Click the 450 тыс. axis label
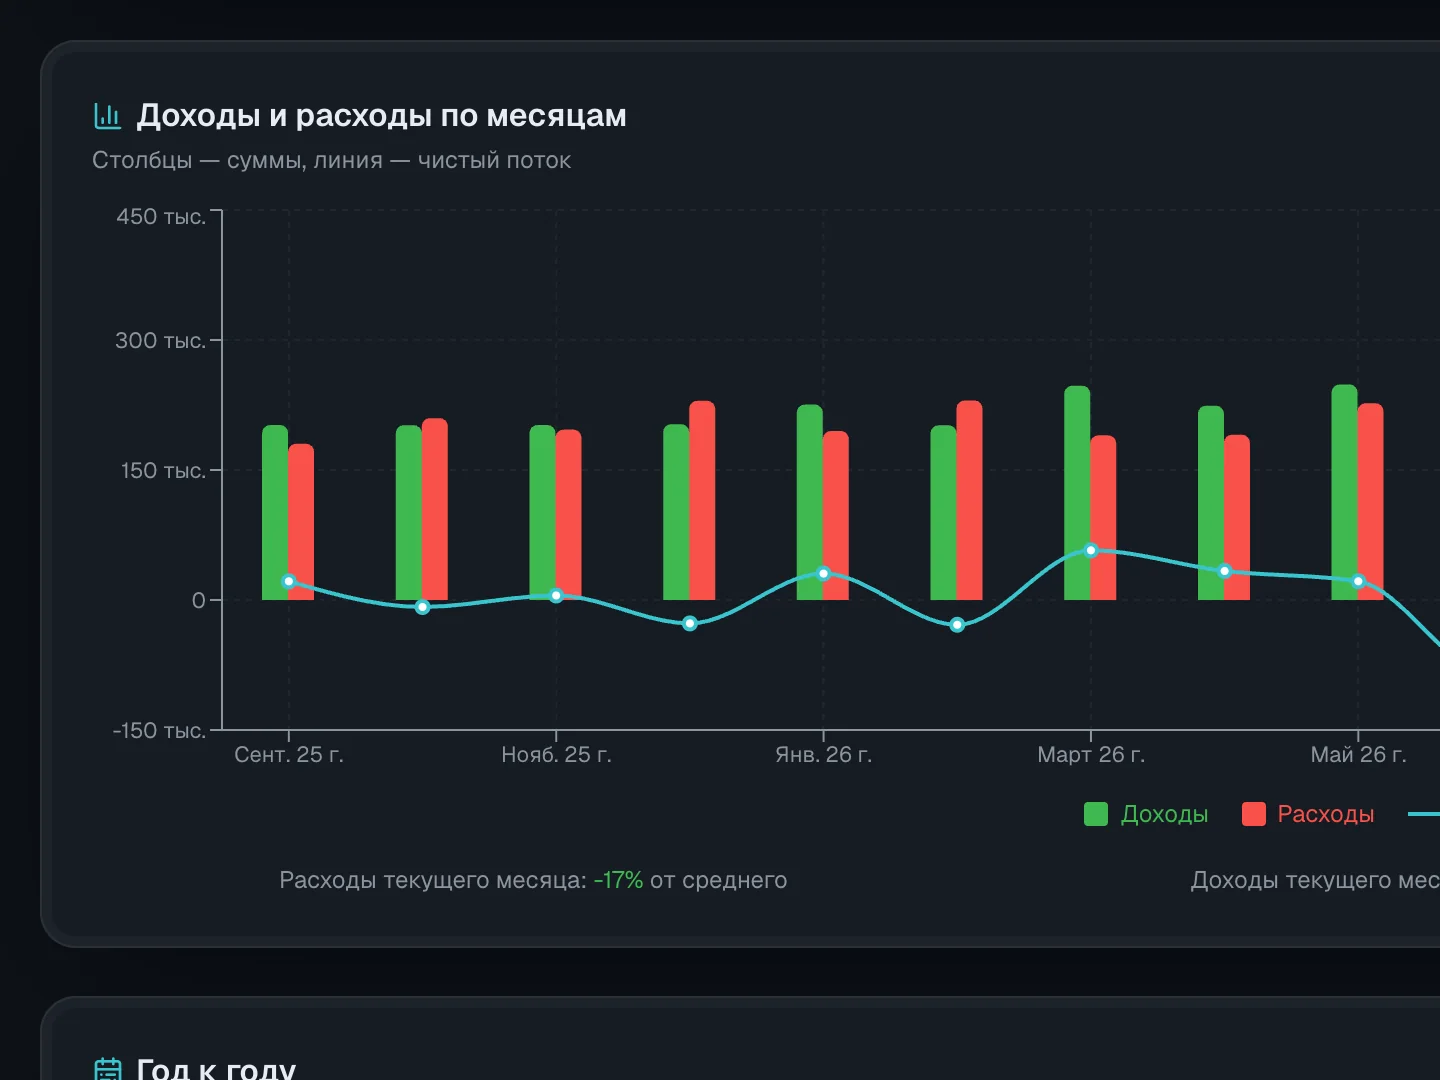Viewport: 1440px width, 1080px height. pyautogui.click(x=161, y=216)
